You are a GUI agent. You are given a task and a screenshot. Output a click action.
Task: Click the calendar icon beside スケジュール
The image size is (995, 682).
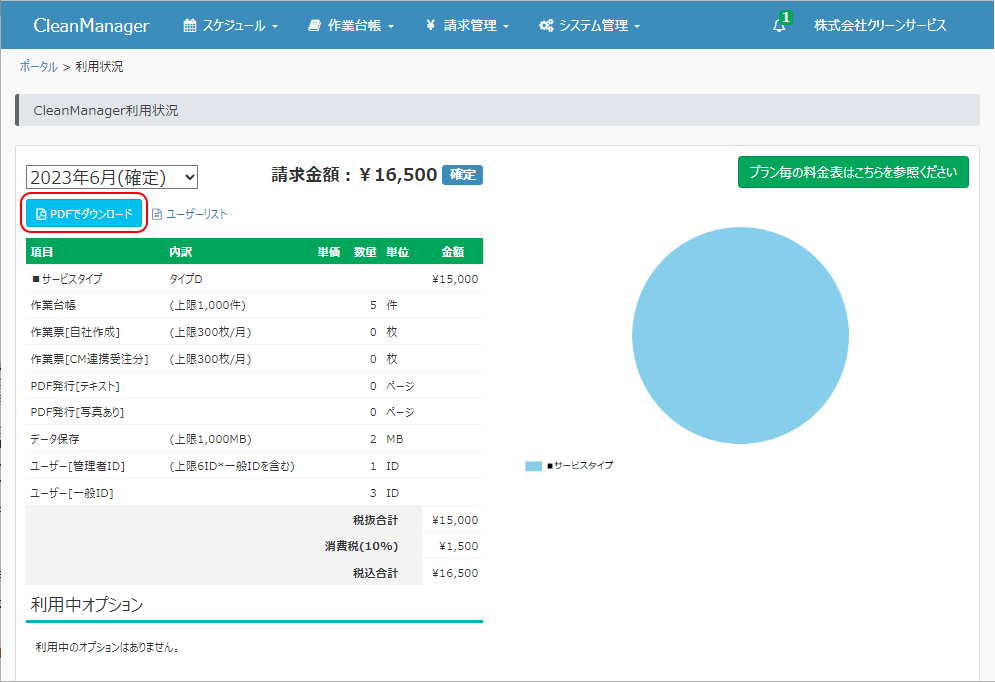click(190, 26)
